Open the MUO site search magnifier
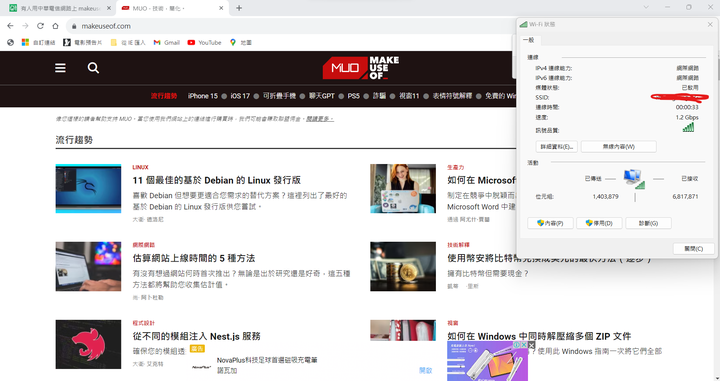 (93, 68)
